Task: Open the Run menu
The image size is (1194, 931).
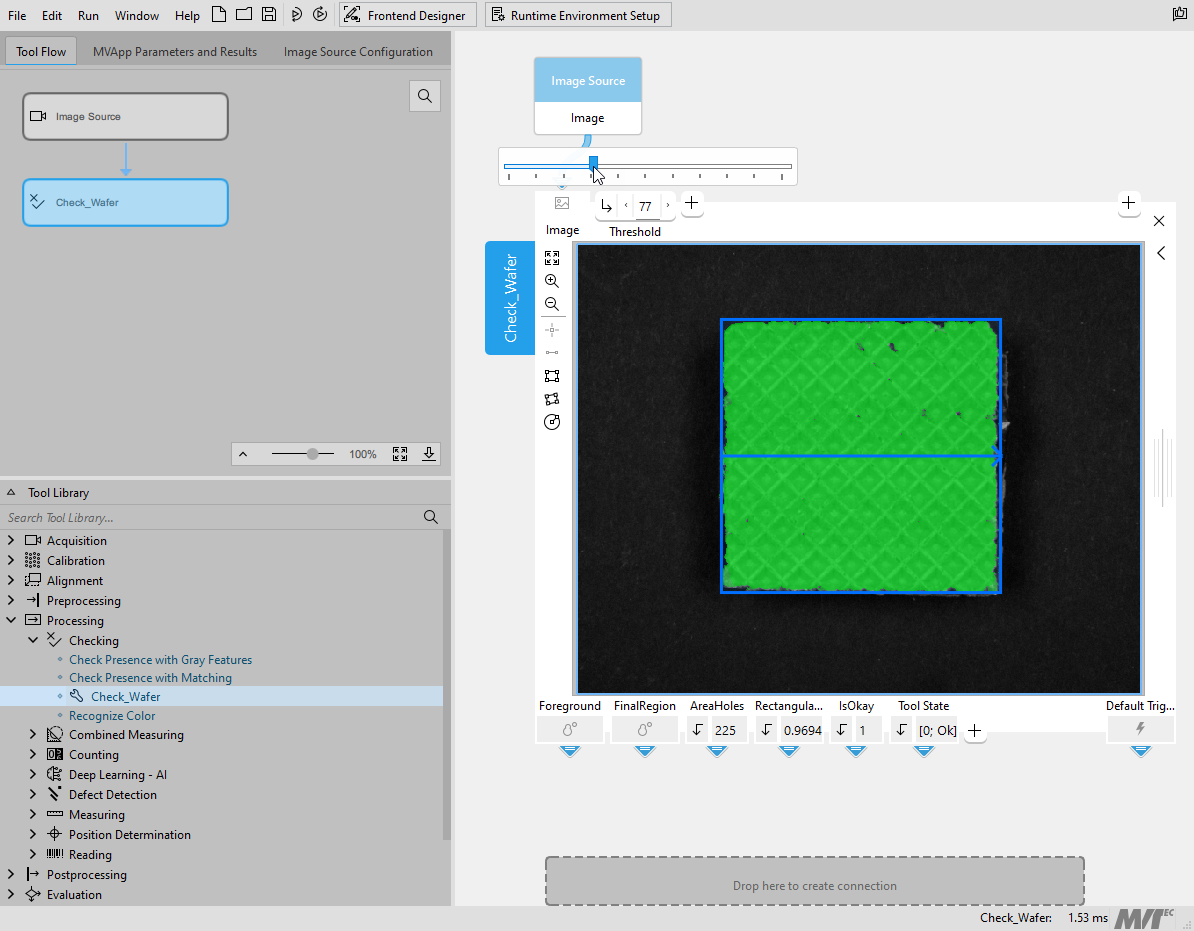Action: 88,16
